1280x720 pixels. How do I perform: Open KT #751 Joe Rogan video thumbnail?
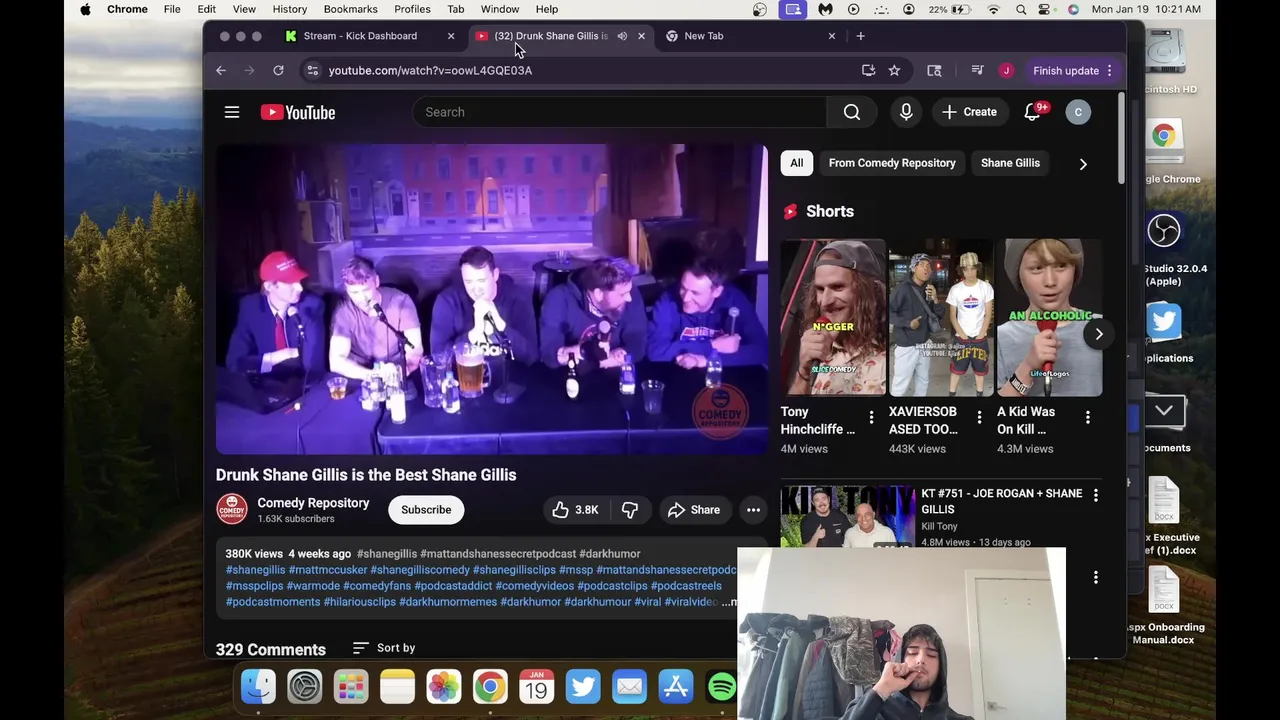click(x=847, y=517)
